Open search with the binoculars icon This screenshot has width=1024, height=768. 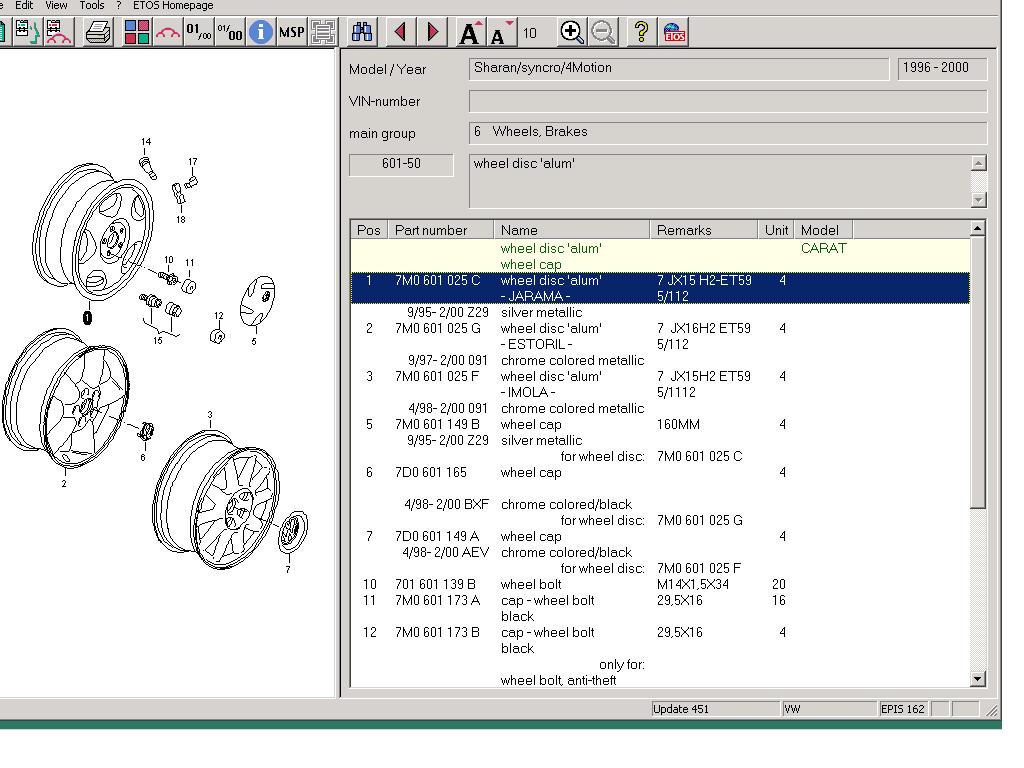362,33
